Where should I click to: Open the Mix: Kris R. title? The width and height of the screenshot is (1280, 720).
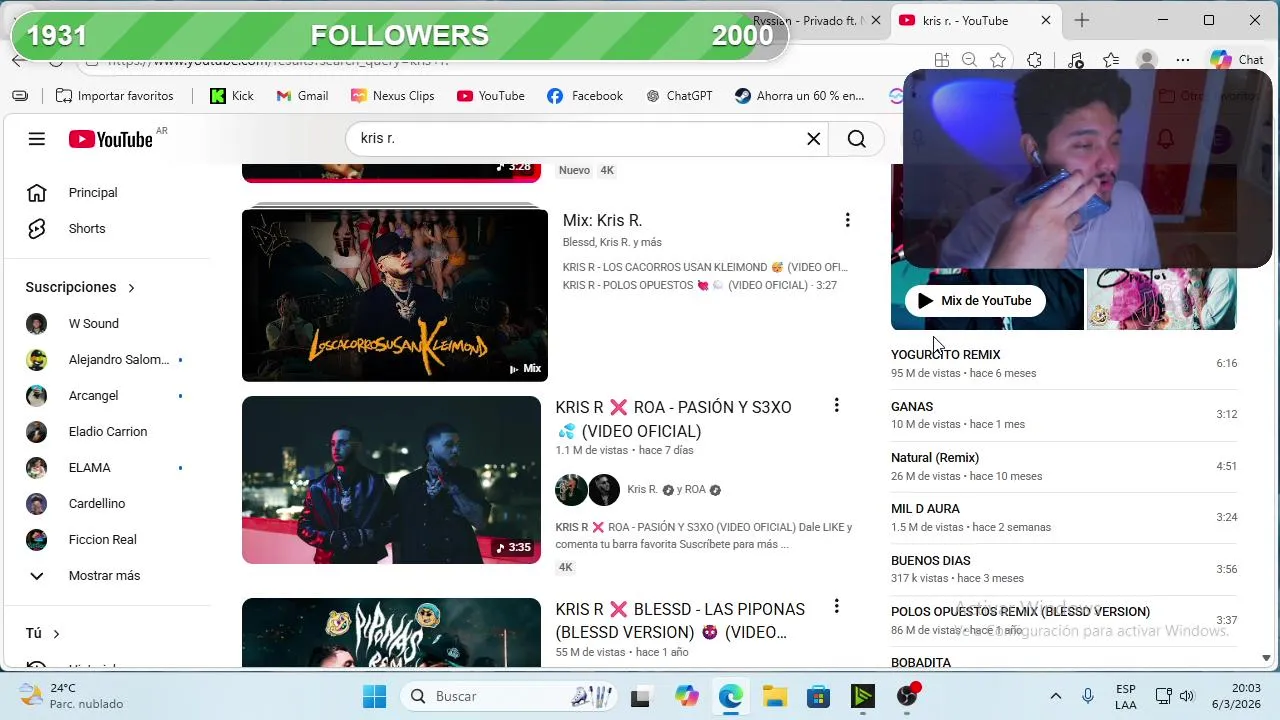coord(602,220)
